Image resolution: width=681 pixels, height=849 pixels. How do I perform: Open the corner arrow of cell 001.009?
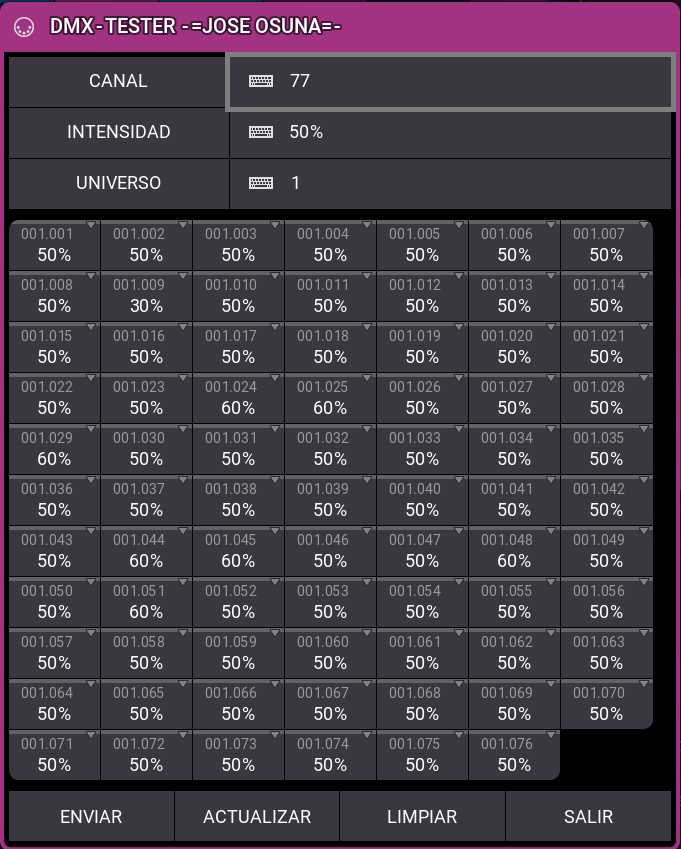click(x=183, y=277)
